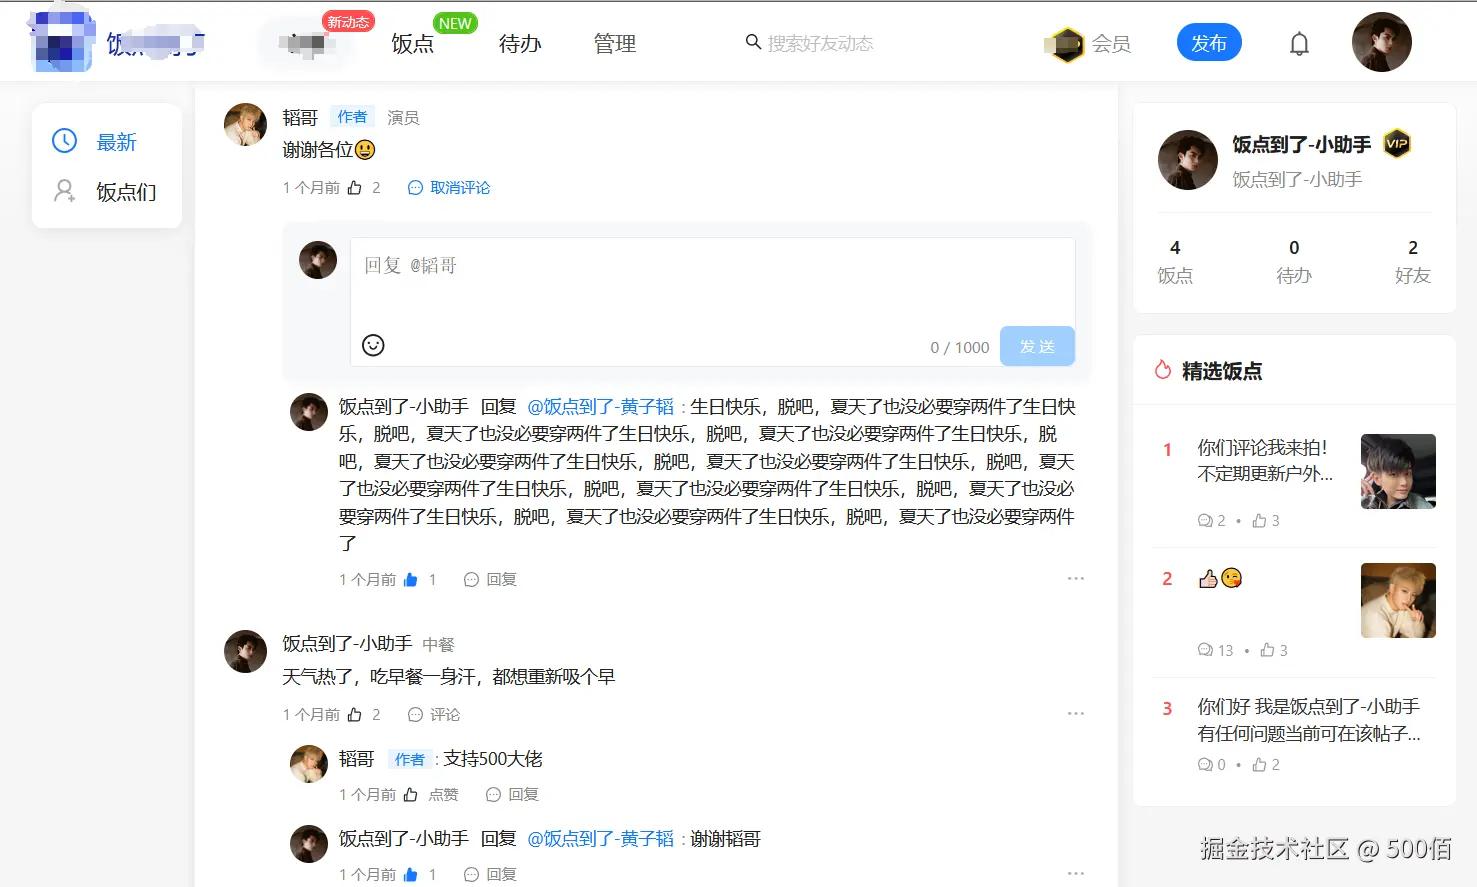
Task: Click the 取消评论 link under 韬哥's post
Action: click(x=461, y=187)
